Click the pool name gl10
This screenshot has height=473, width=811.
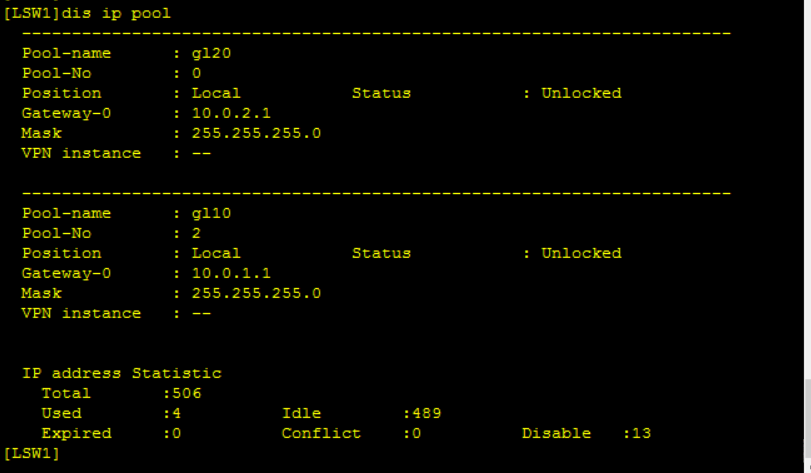point(211,213)
